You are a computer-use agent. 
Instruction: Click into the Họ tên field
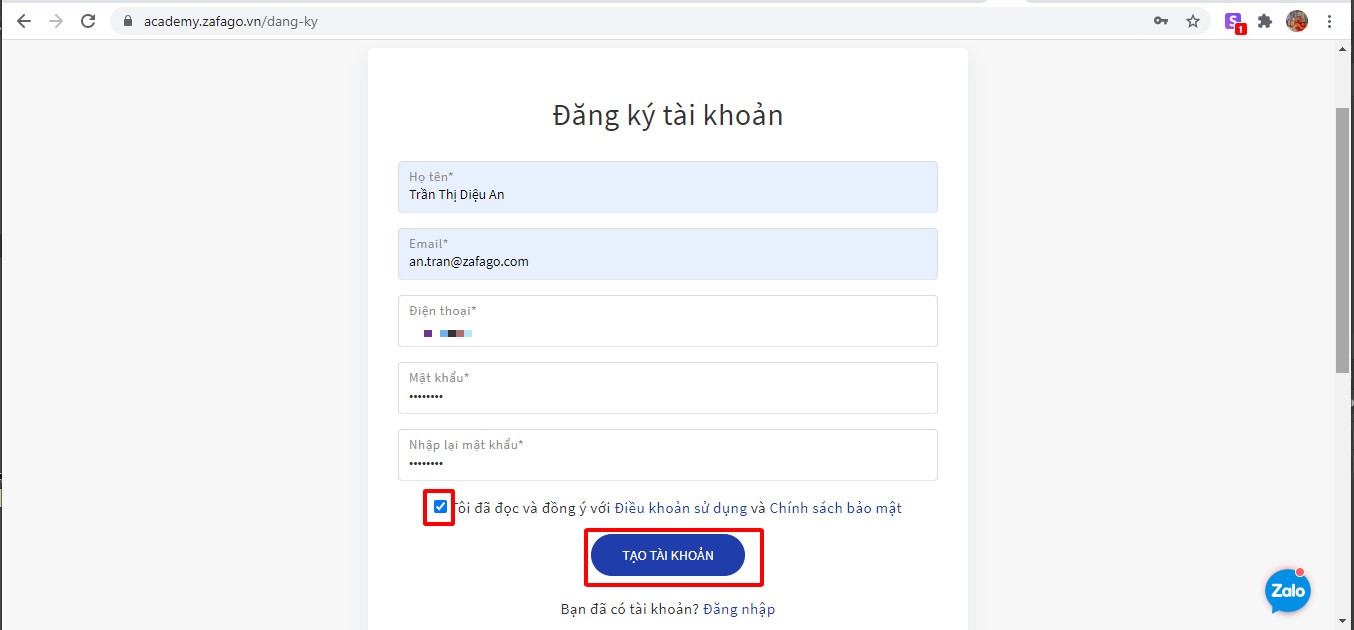(668, 187)
